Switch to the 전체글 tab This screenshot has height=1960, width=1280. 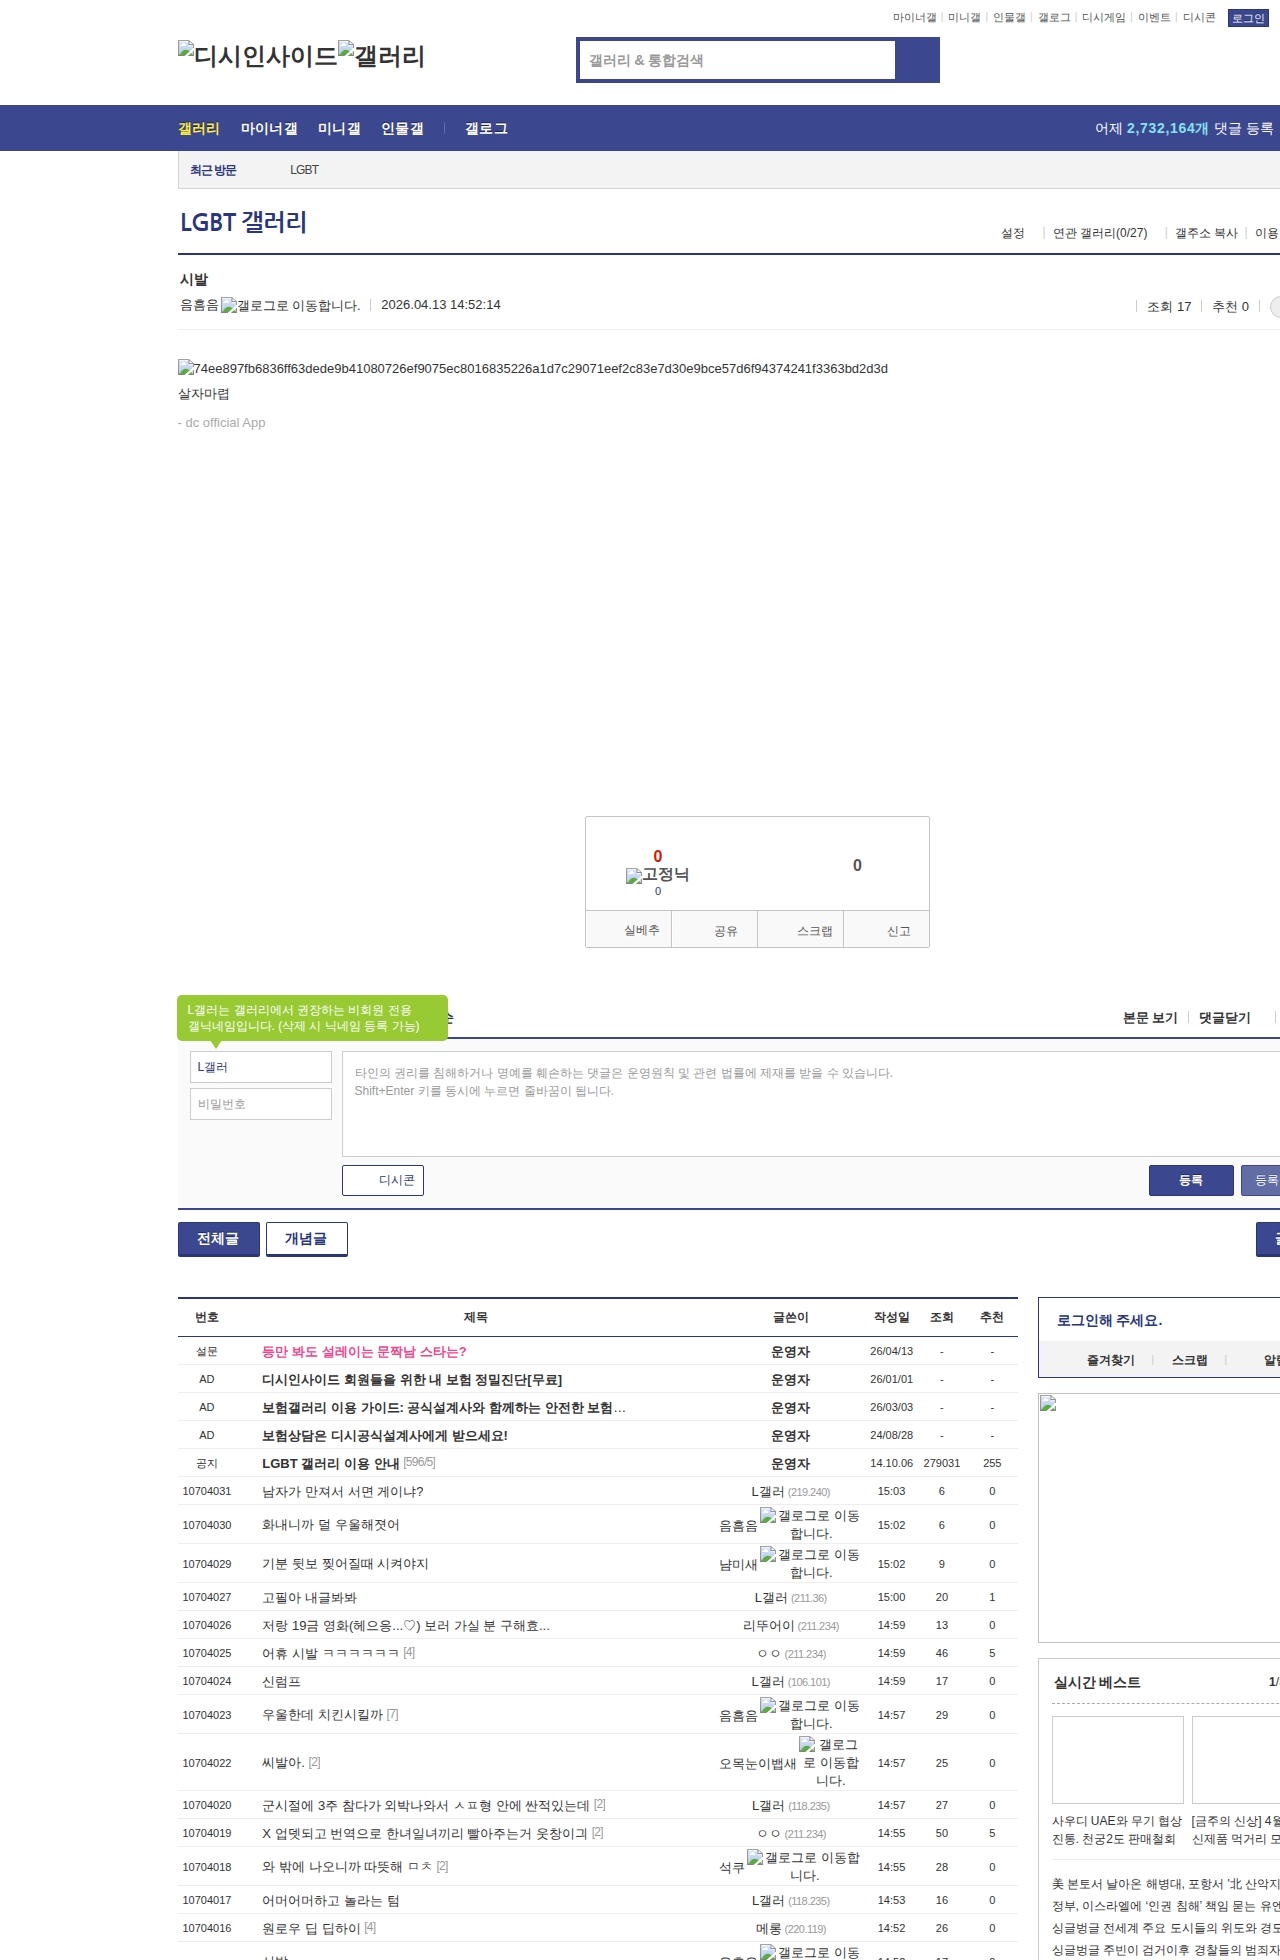(x=219, y=1239)
